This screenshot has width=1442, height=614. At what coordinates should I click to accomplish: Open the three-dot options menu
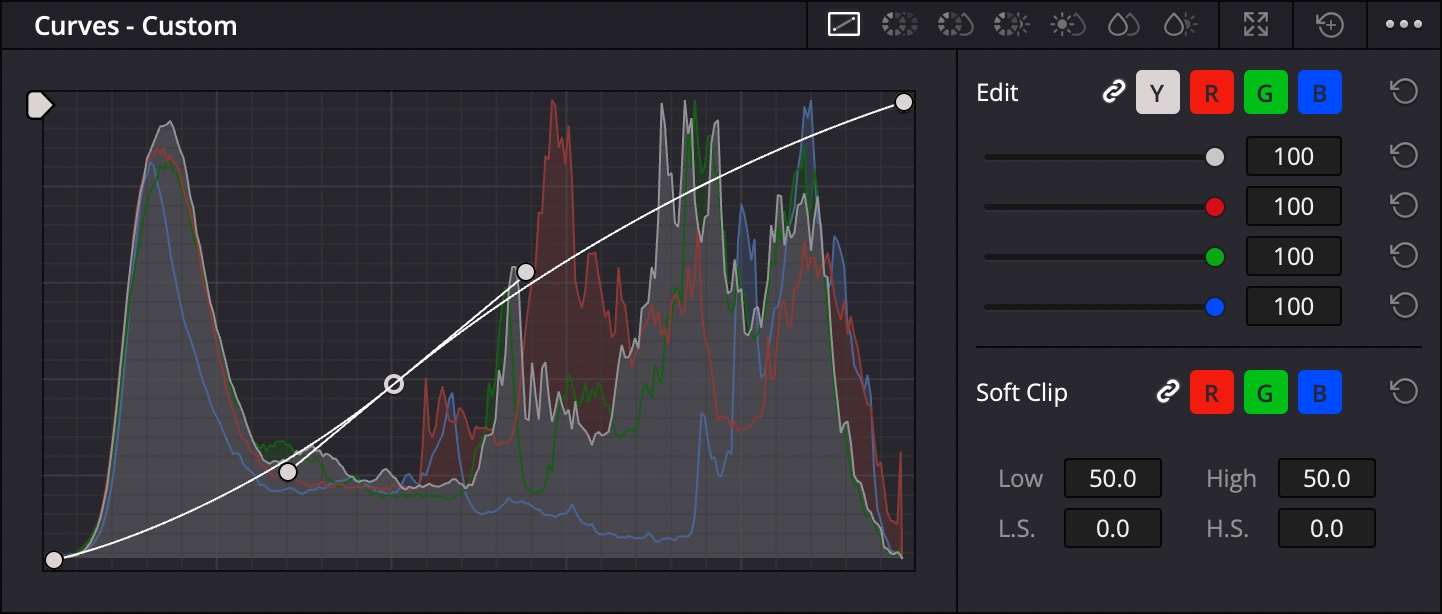tap(1403, 25)
